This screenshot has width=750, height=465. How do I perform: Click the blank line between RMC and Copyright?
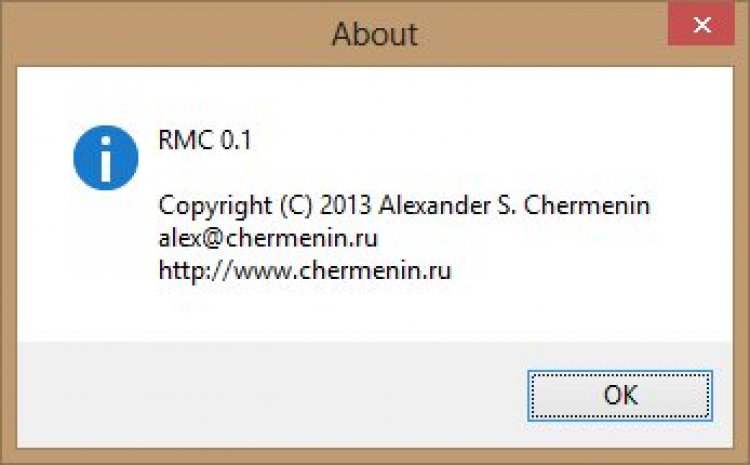[x=300, y=174]
